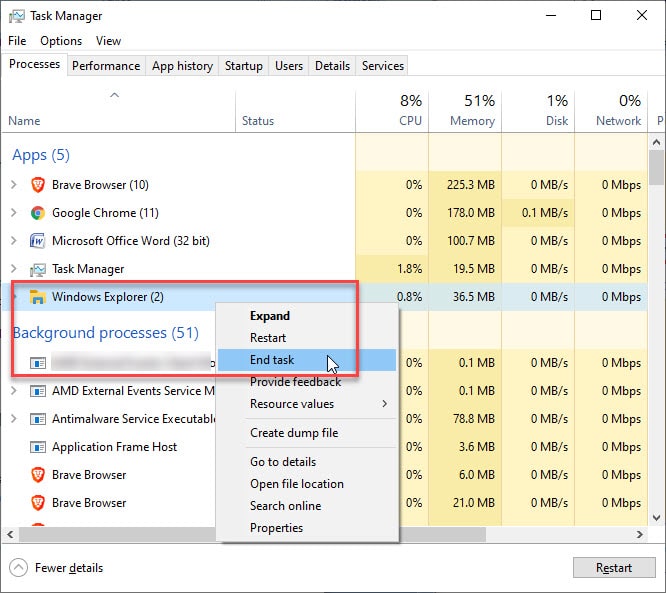Expand Antimalware Service Executable row

click(x=14, y=419)
